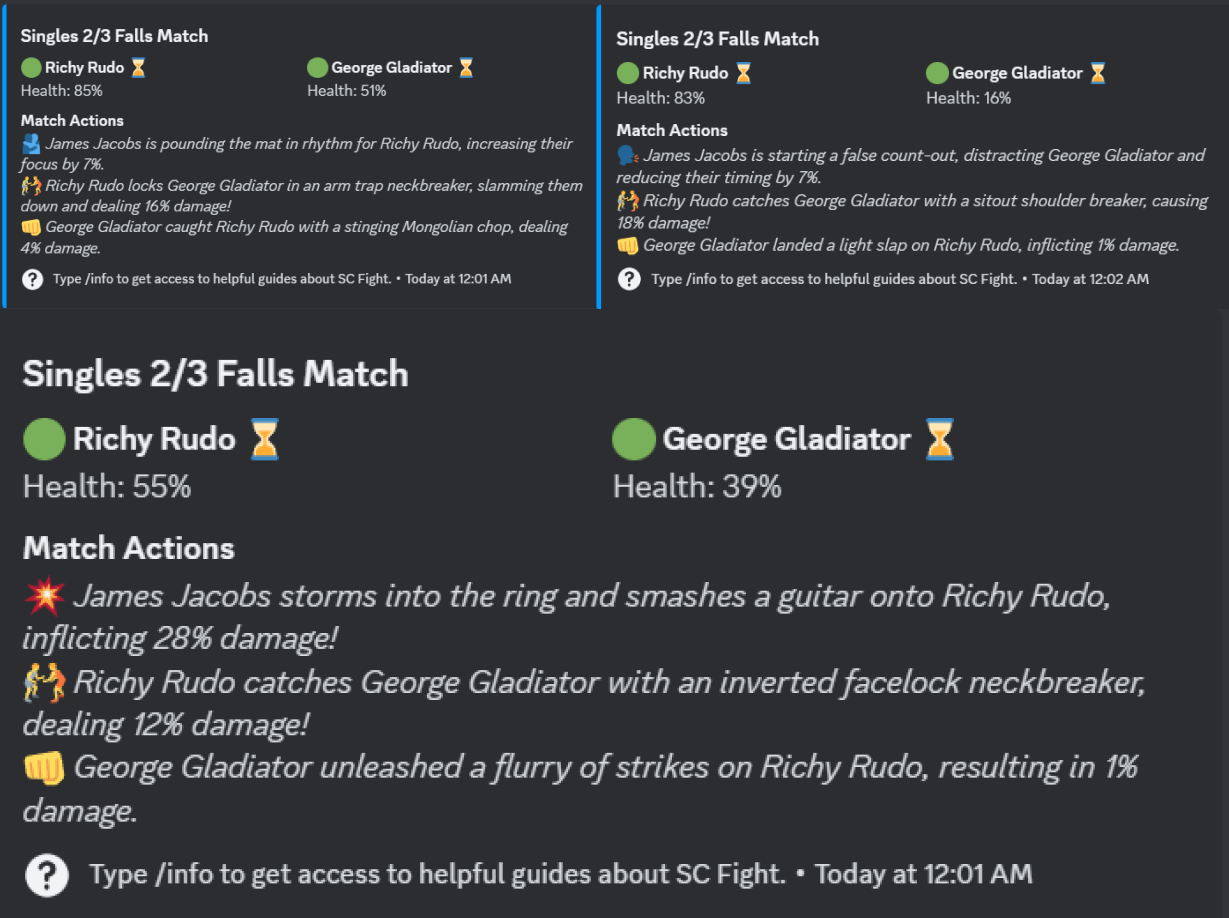Image resolution: width=1229 pixels, height=918 pixels.
Task: Click the green circle beside Richy Rudo in large embed
Action: point(44,439)
